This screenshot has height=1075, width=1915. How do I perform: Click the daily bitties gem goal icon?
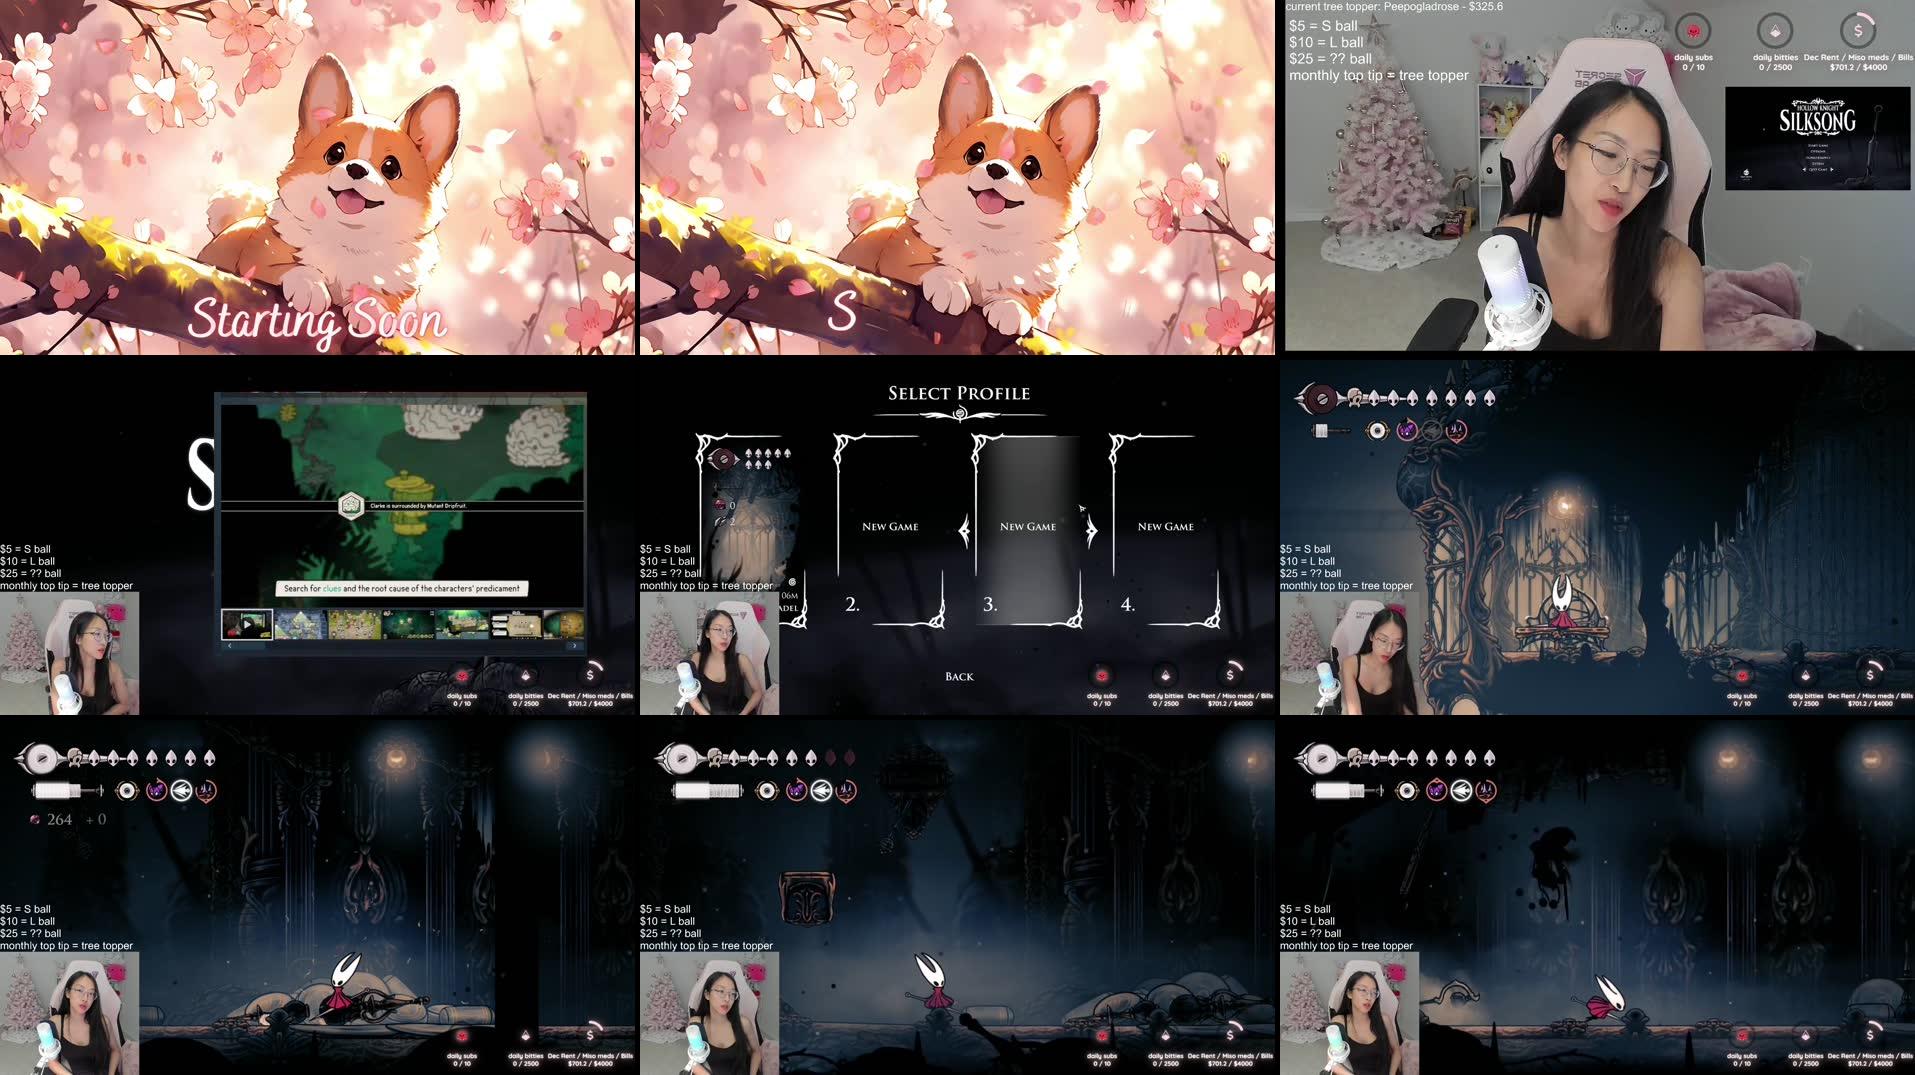coord(1775,32)
